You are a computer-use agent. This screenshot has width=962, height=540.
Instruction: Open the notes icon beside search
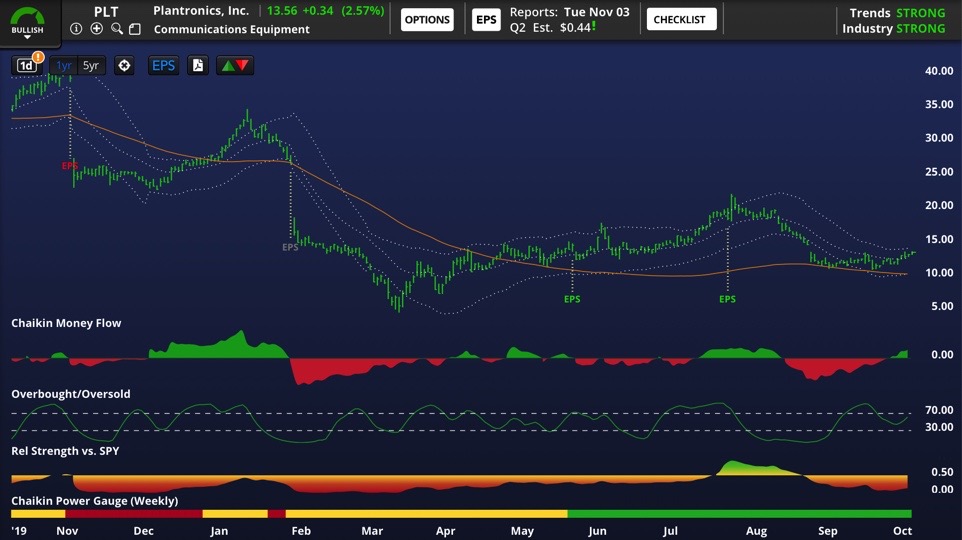tap(135, 29)
